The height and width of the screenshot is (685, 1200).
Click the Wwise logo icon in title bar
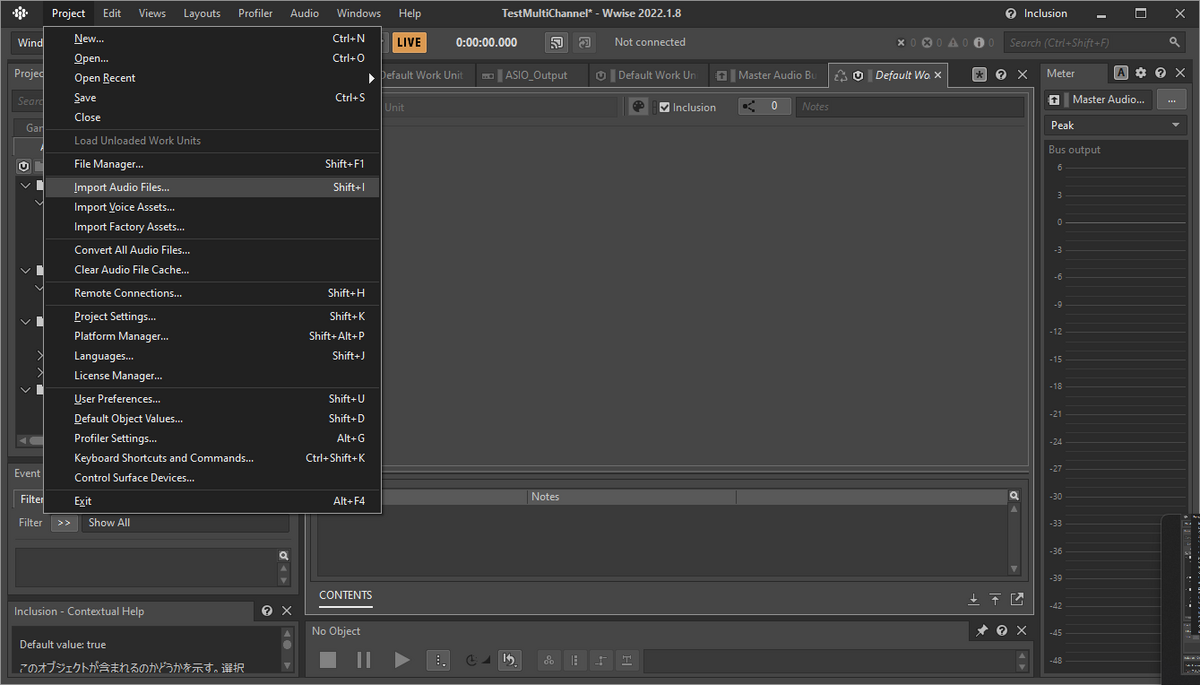click(x=20, y=13)
